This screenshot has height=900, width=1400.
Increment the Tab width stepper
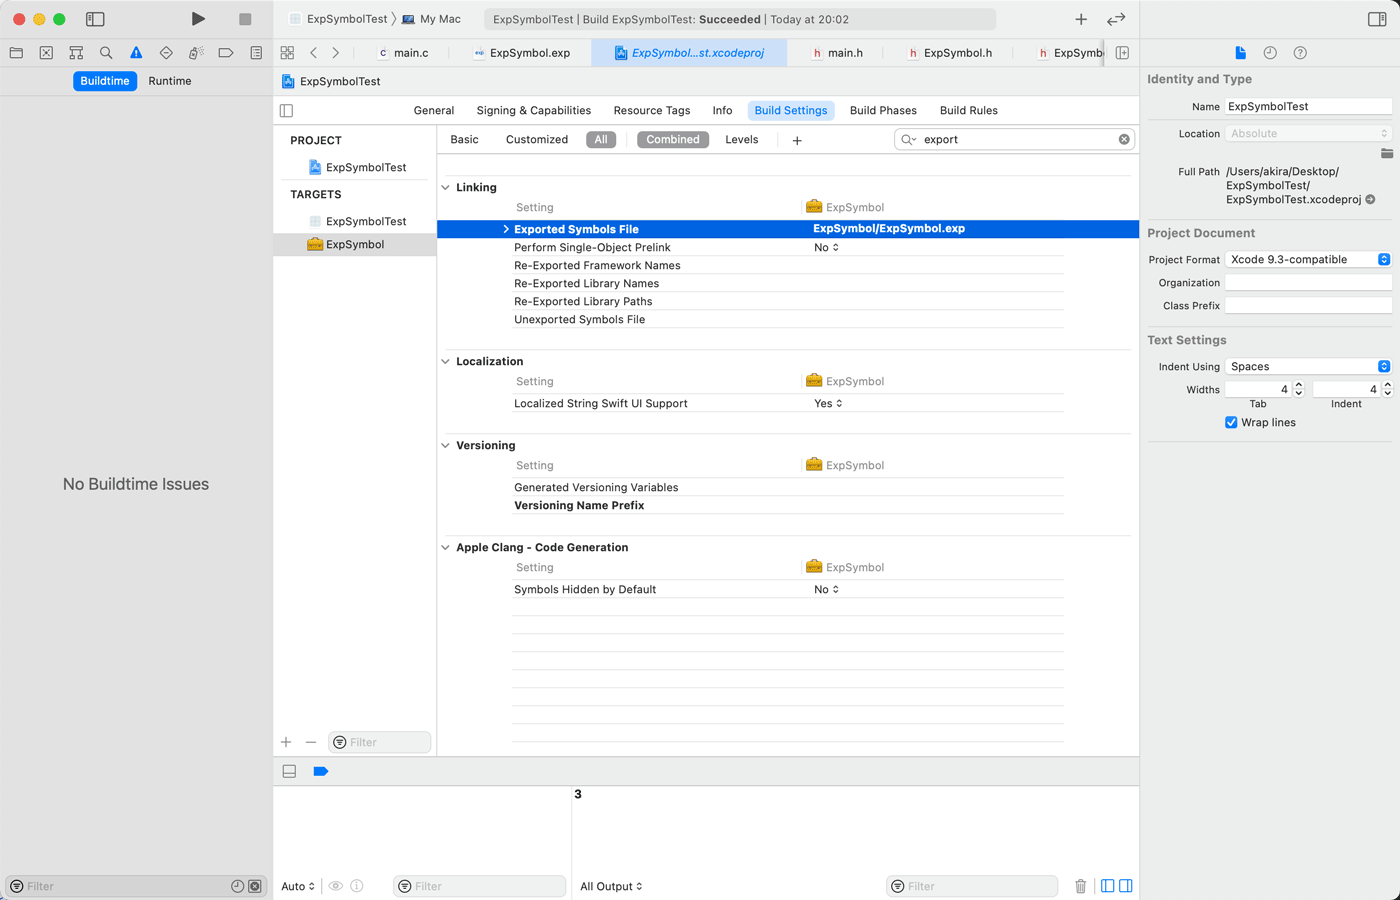pos(1299,385)
